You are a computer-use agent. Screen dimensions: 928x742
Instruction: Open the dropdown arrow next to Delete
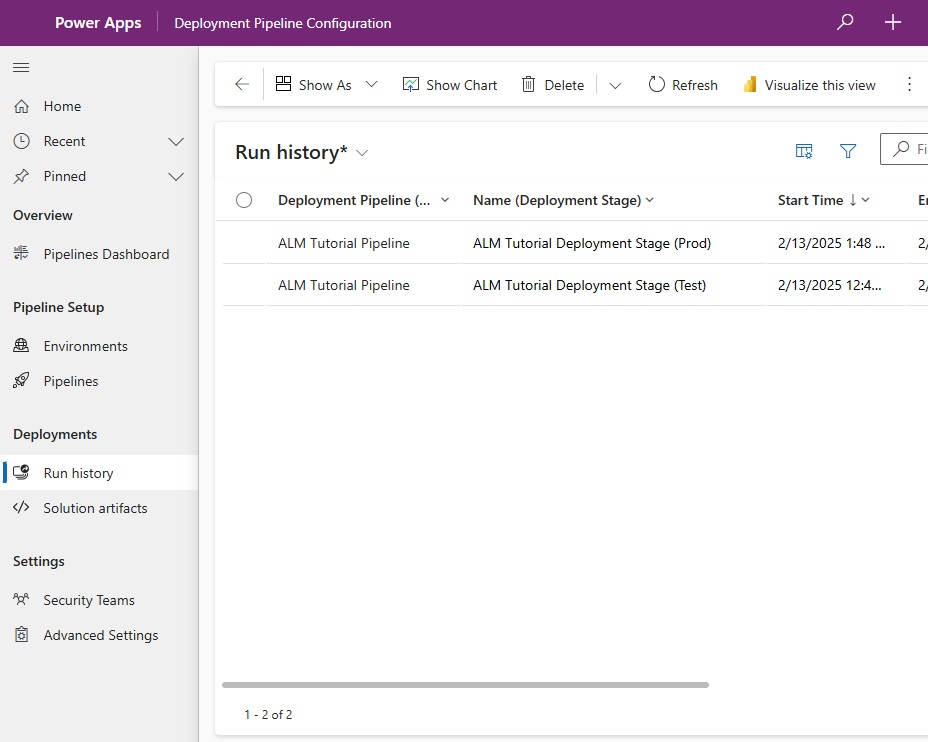coord(616,86)
